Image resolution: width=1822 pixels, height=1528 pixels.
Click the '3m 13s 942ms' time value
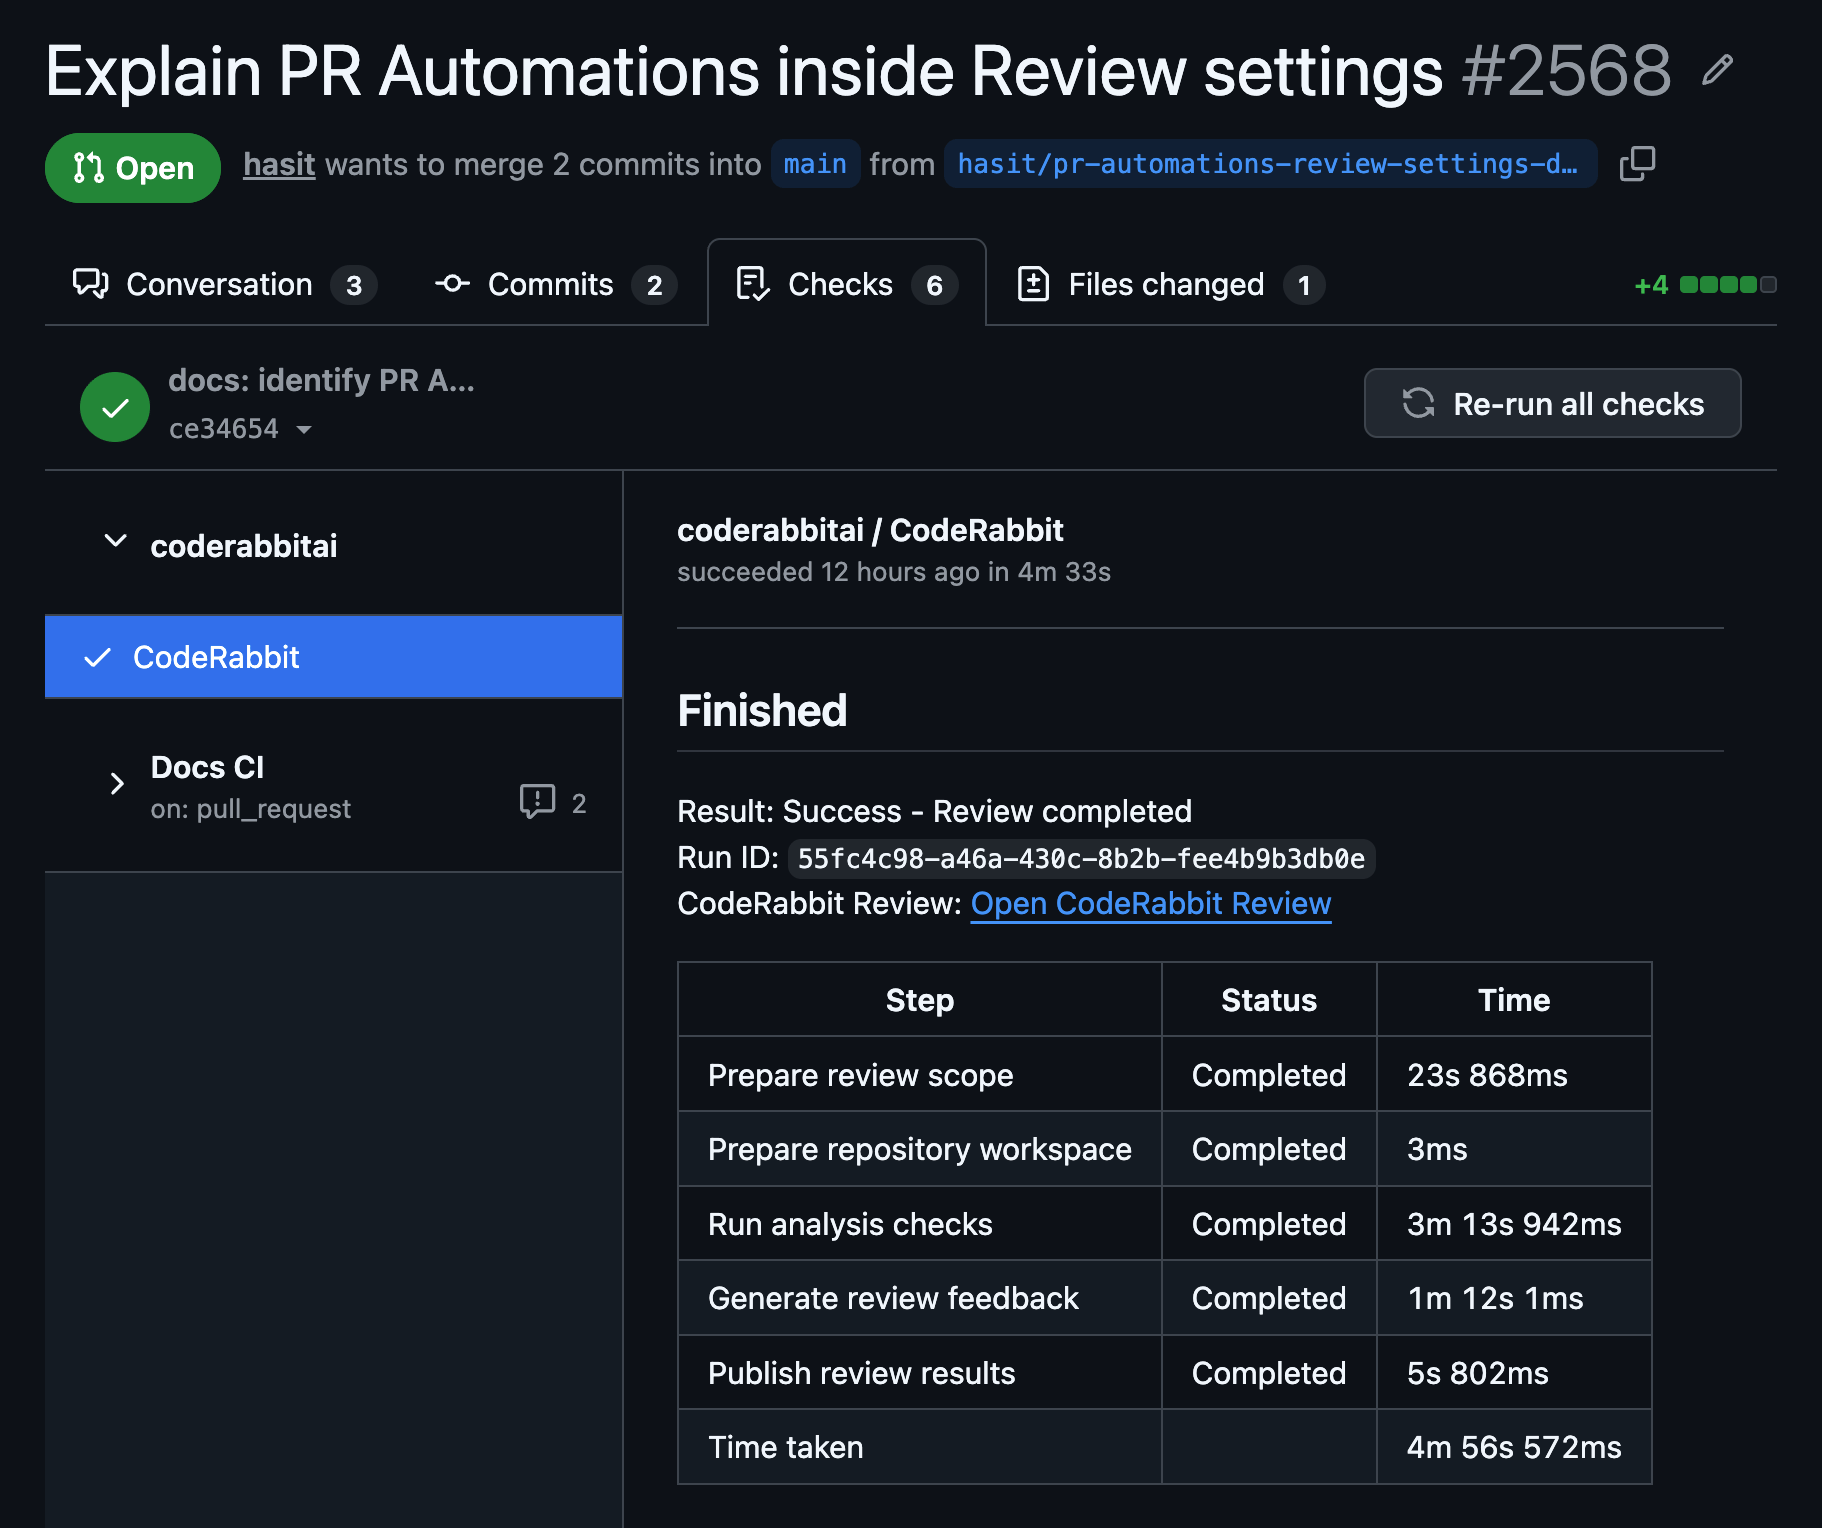coord(1514,1224)
